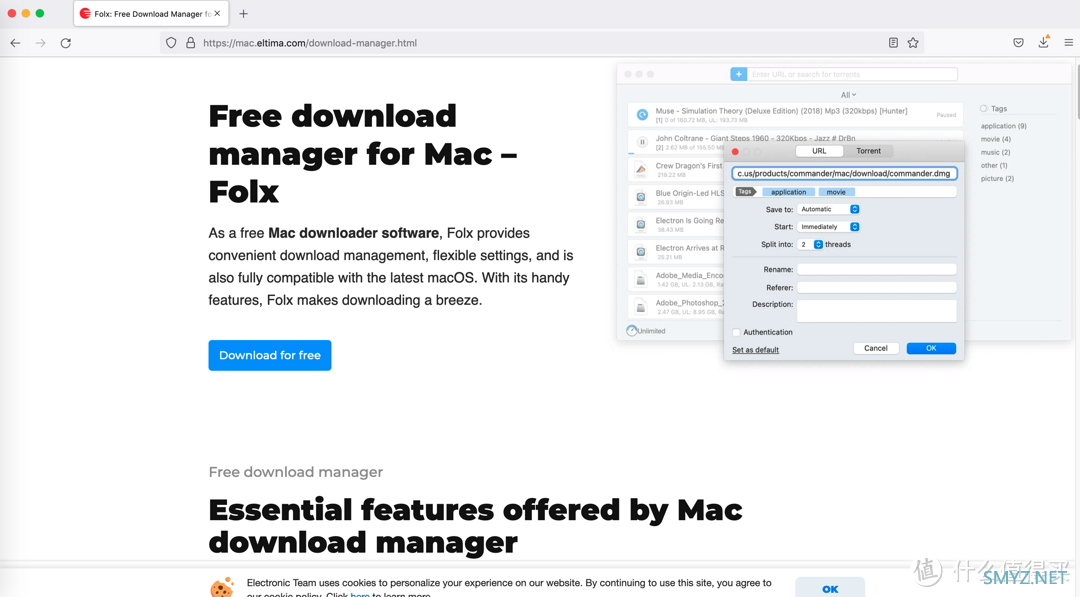Reload the current page

point(65,43)
